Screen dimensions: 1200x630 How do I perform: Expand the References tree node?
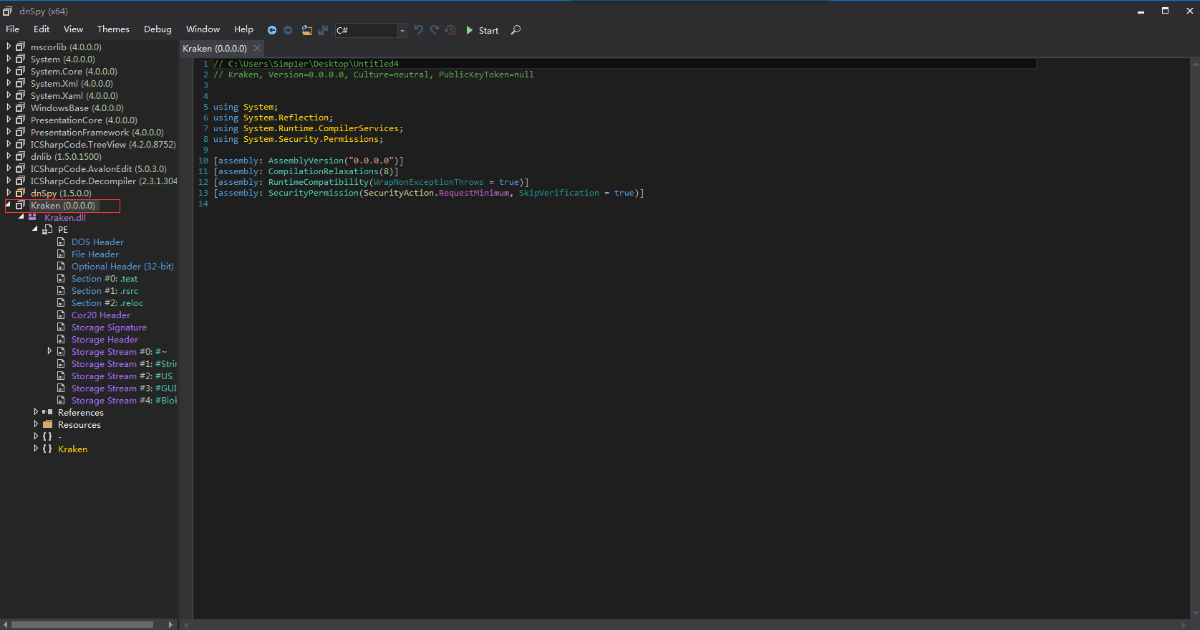[x=36, y=412]
